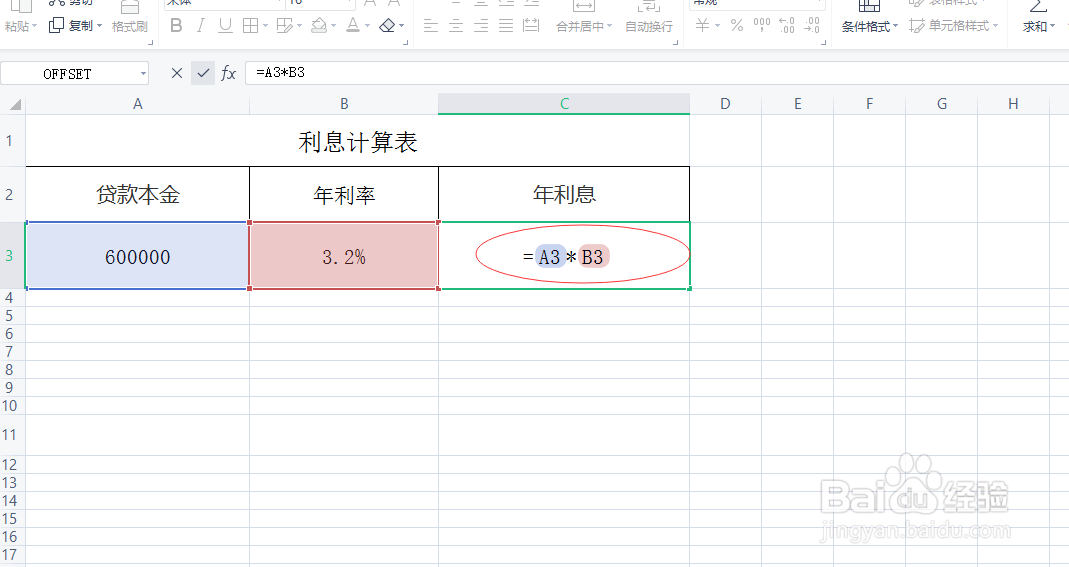Select cell A3 containing 600000

pos(138,256)
